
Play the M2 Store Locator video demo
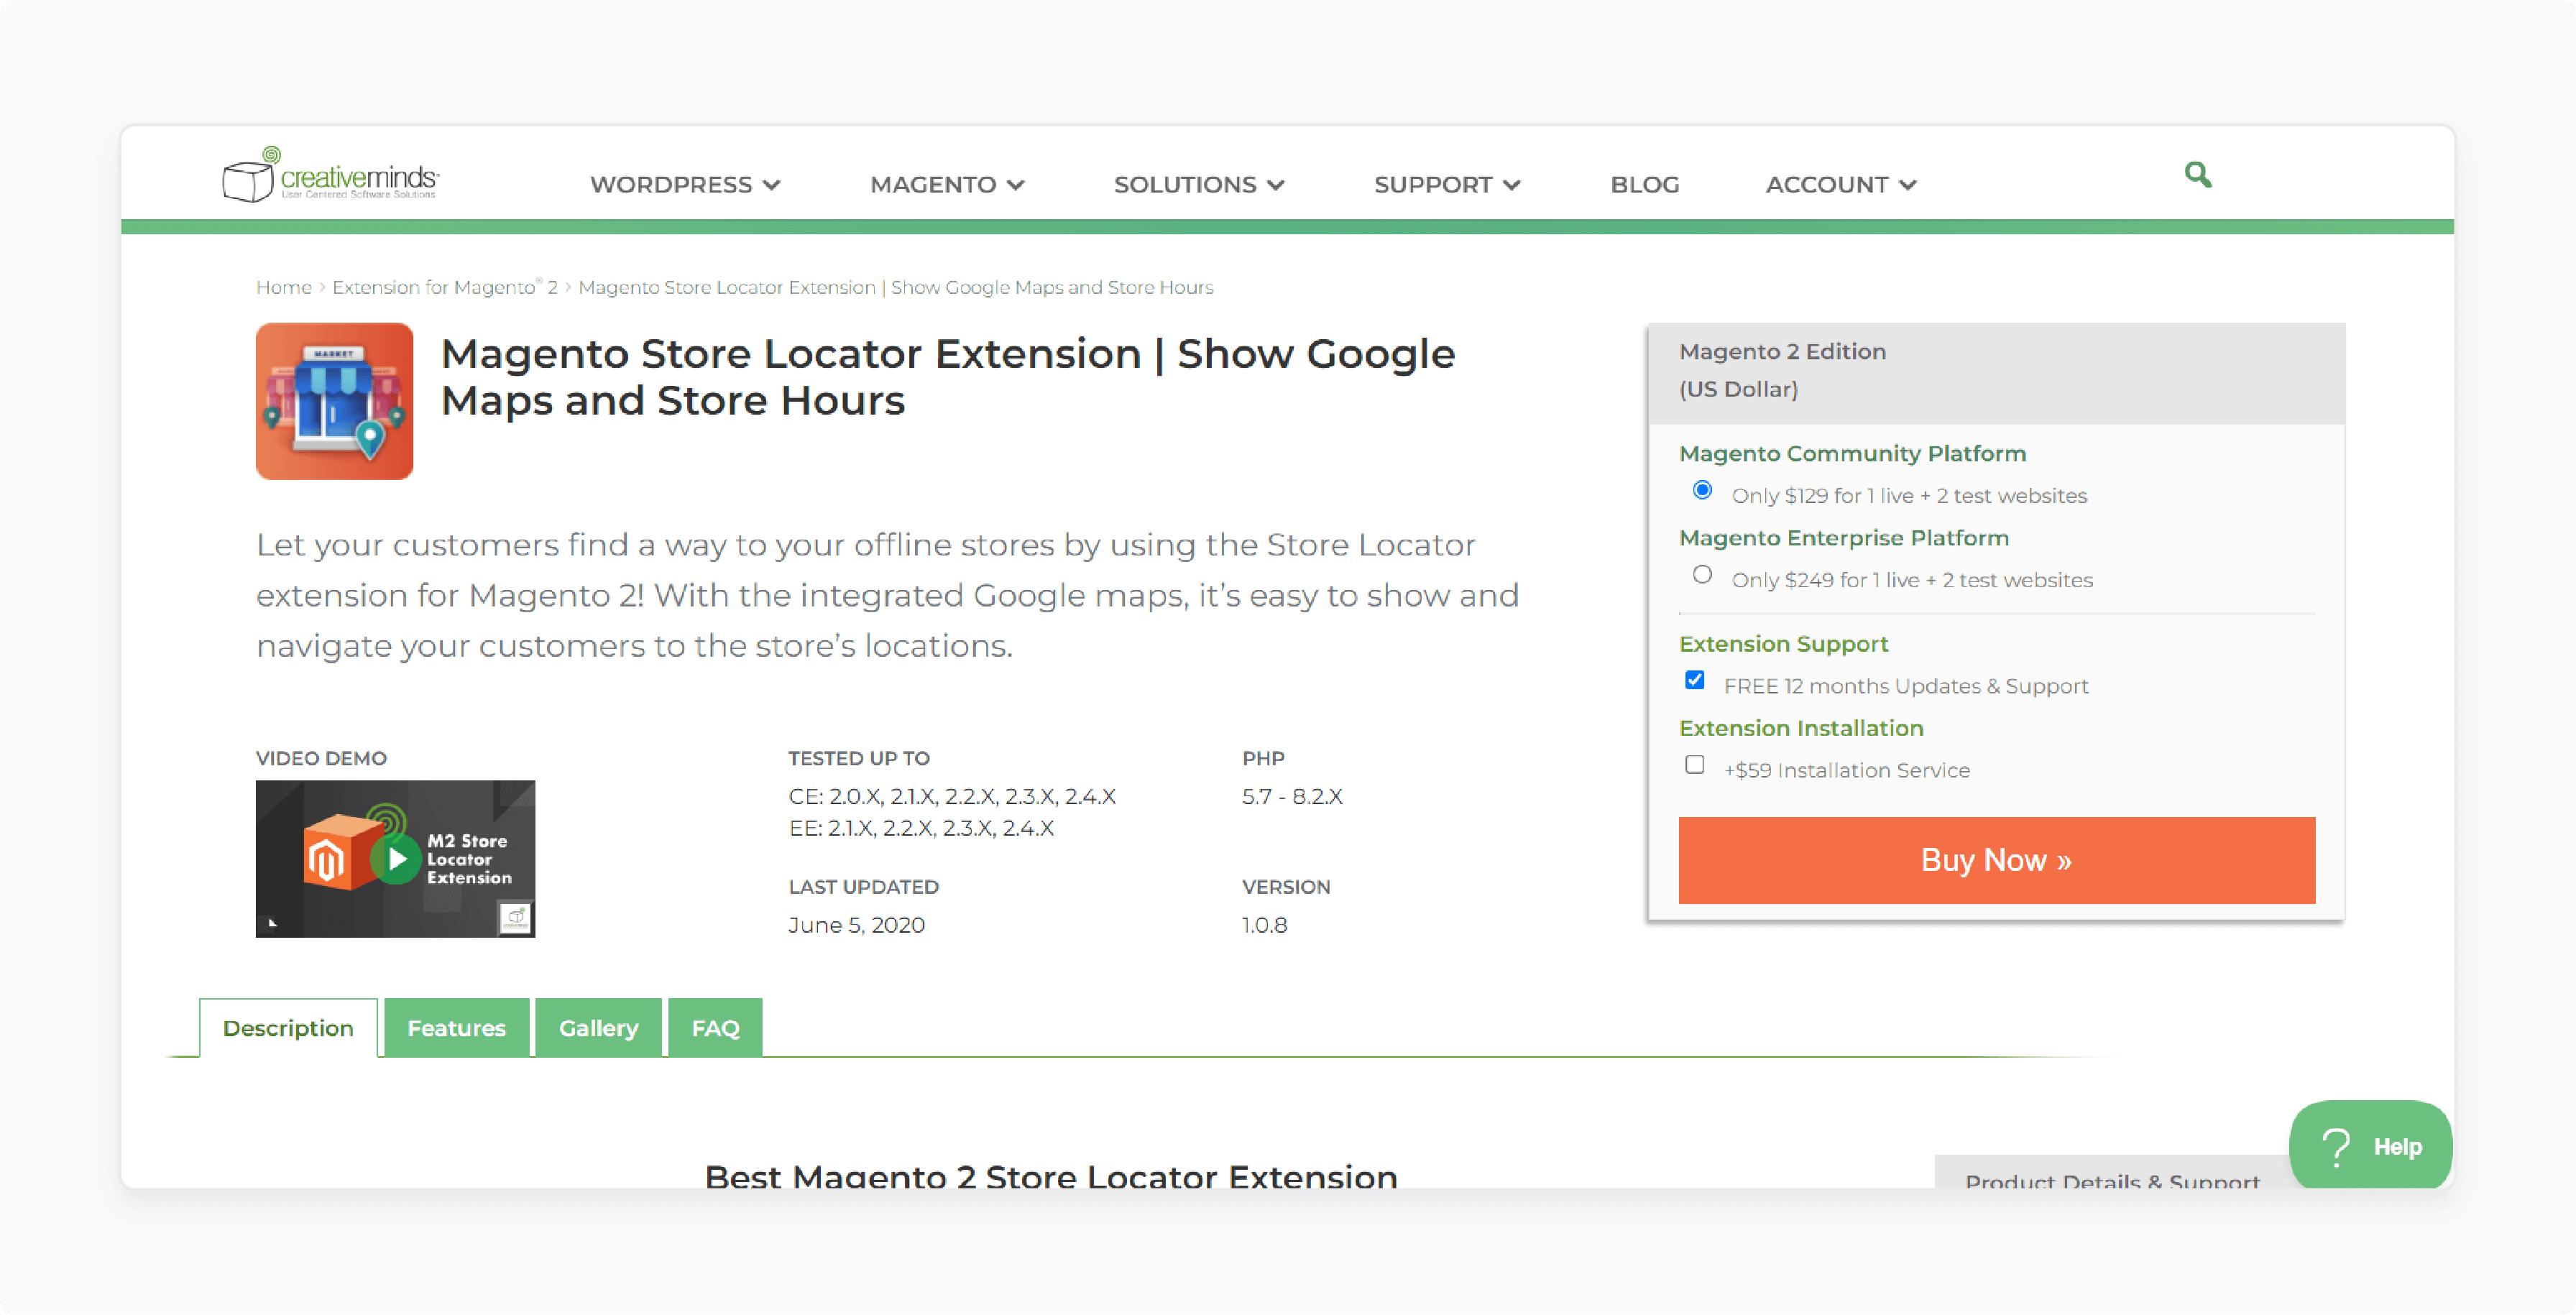click(x=396, y=859)
